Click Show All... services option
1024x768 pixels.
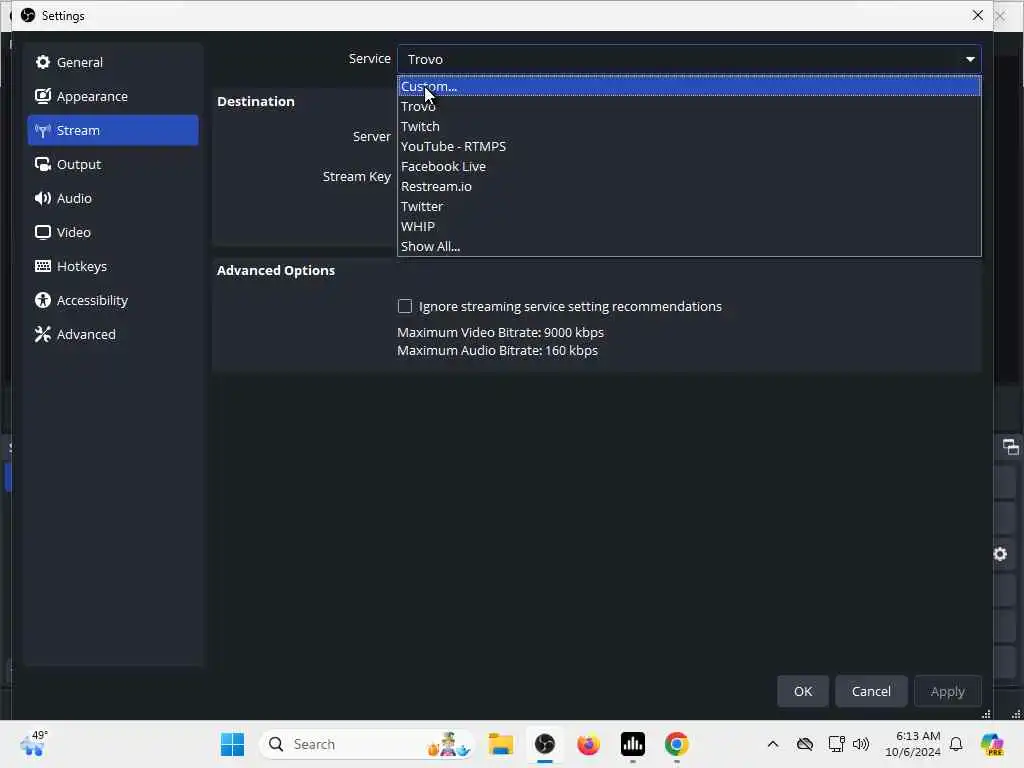point(689,246)
